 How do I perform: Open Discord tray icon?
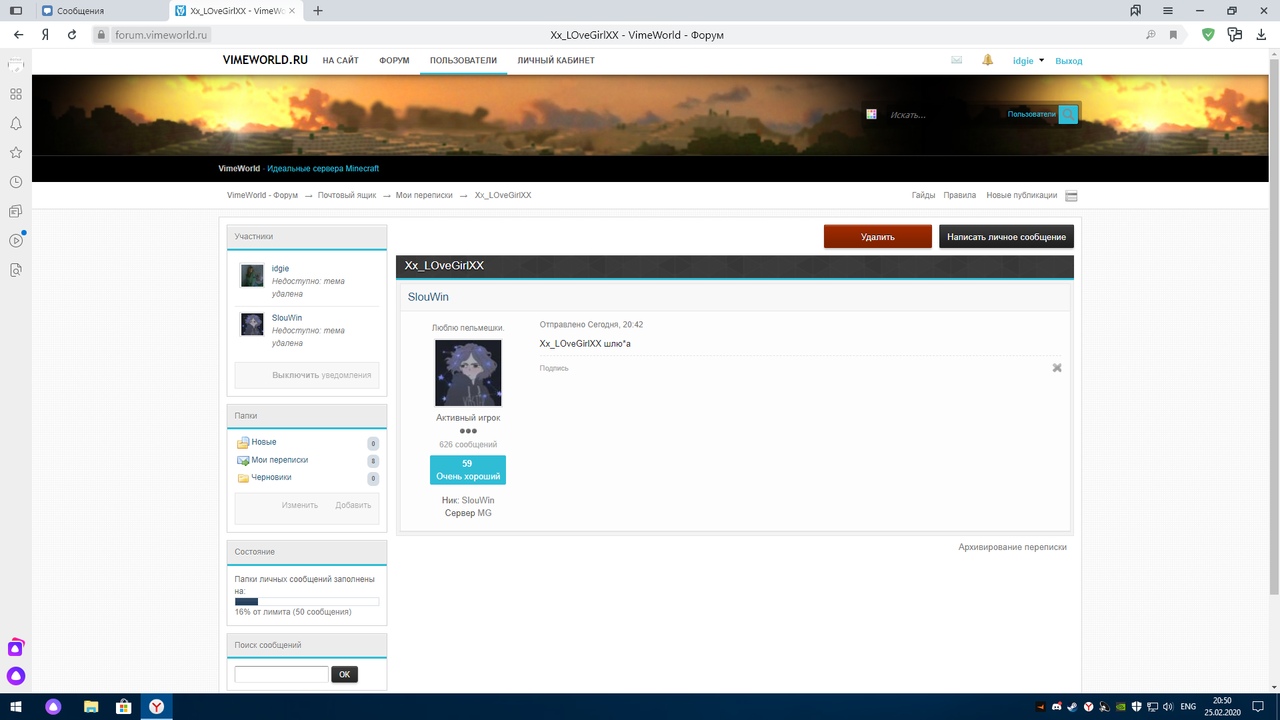tap(1058, 707)
